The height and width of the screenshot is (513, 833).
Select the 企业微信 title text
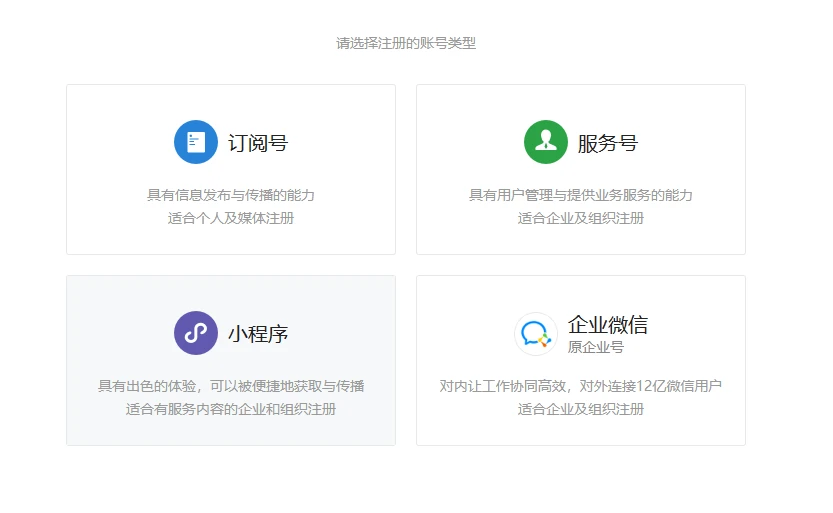[608, 324]
